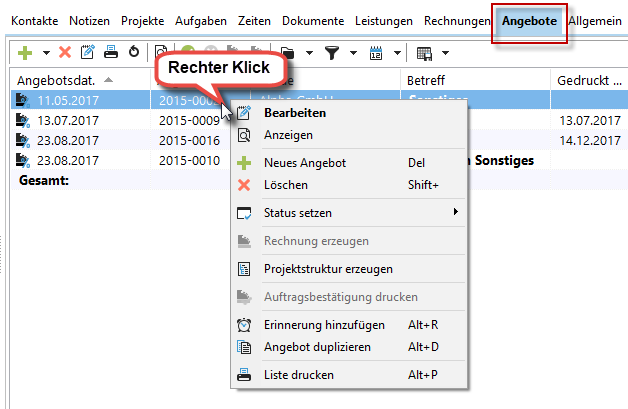This screenshot has height=409, width=628.
Task: Click the printer icon in the toolbar
Action: click(110, 52)
